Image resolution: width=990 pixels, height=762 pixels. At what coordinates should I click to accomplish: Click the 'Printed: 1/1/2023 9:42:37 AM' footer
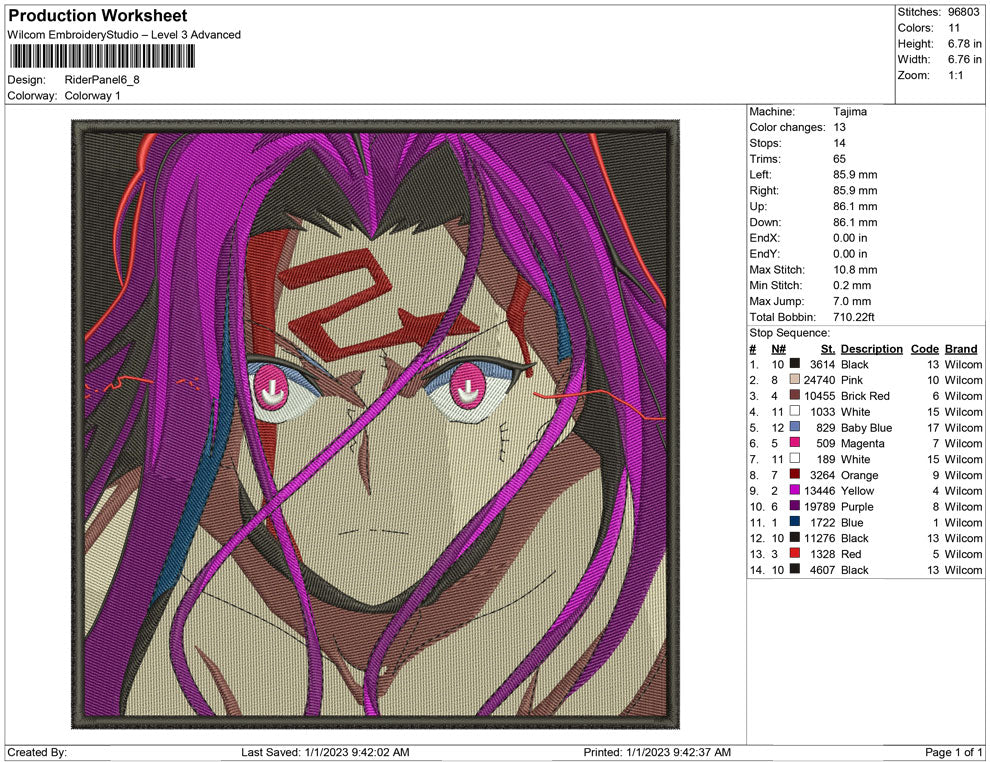[x=657, y=752]
